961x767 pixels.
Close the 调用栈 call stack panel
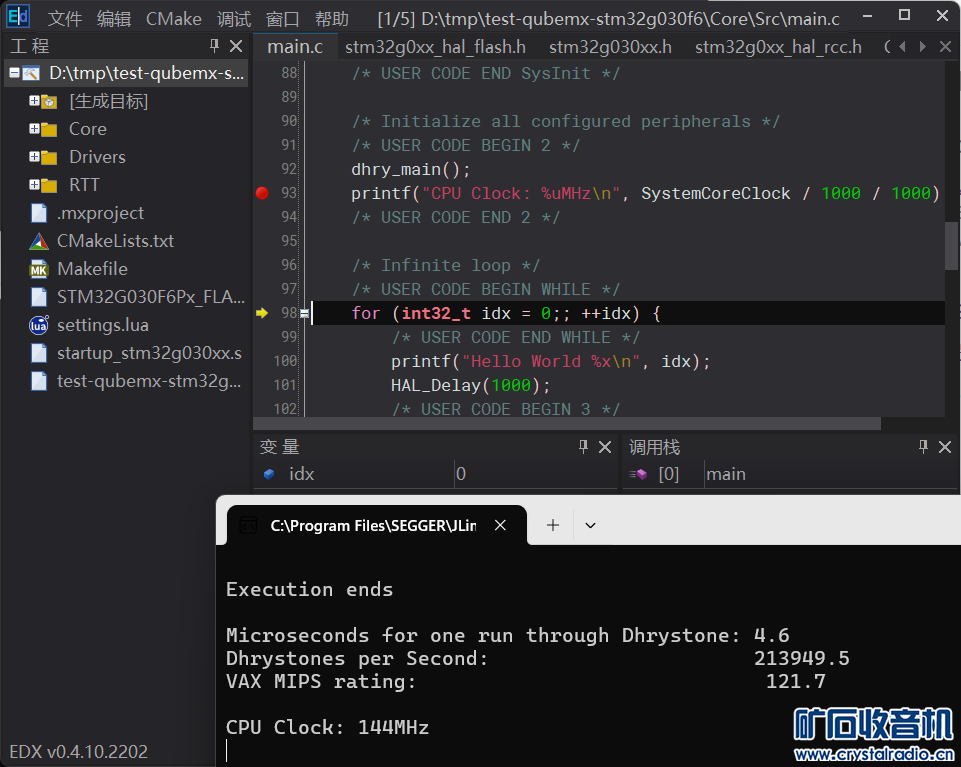945,447
